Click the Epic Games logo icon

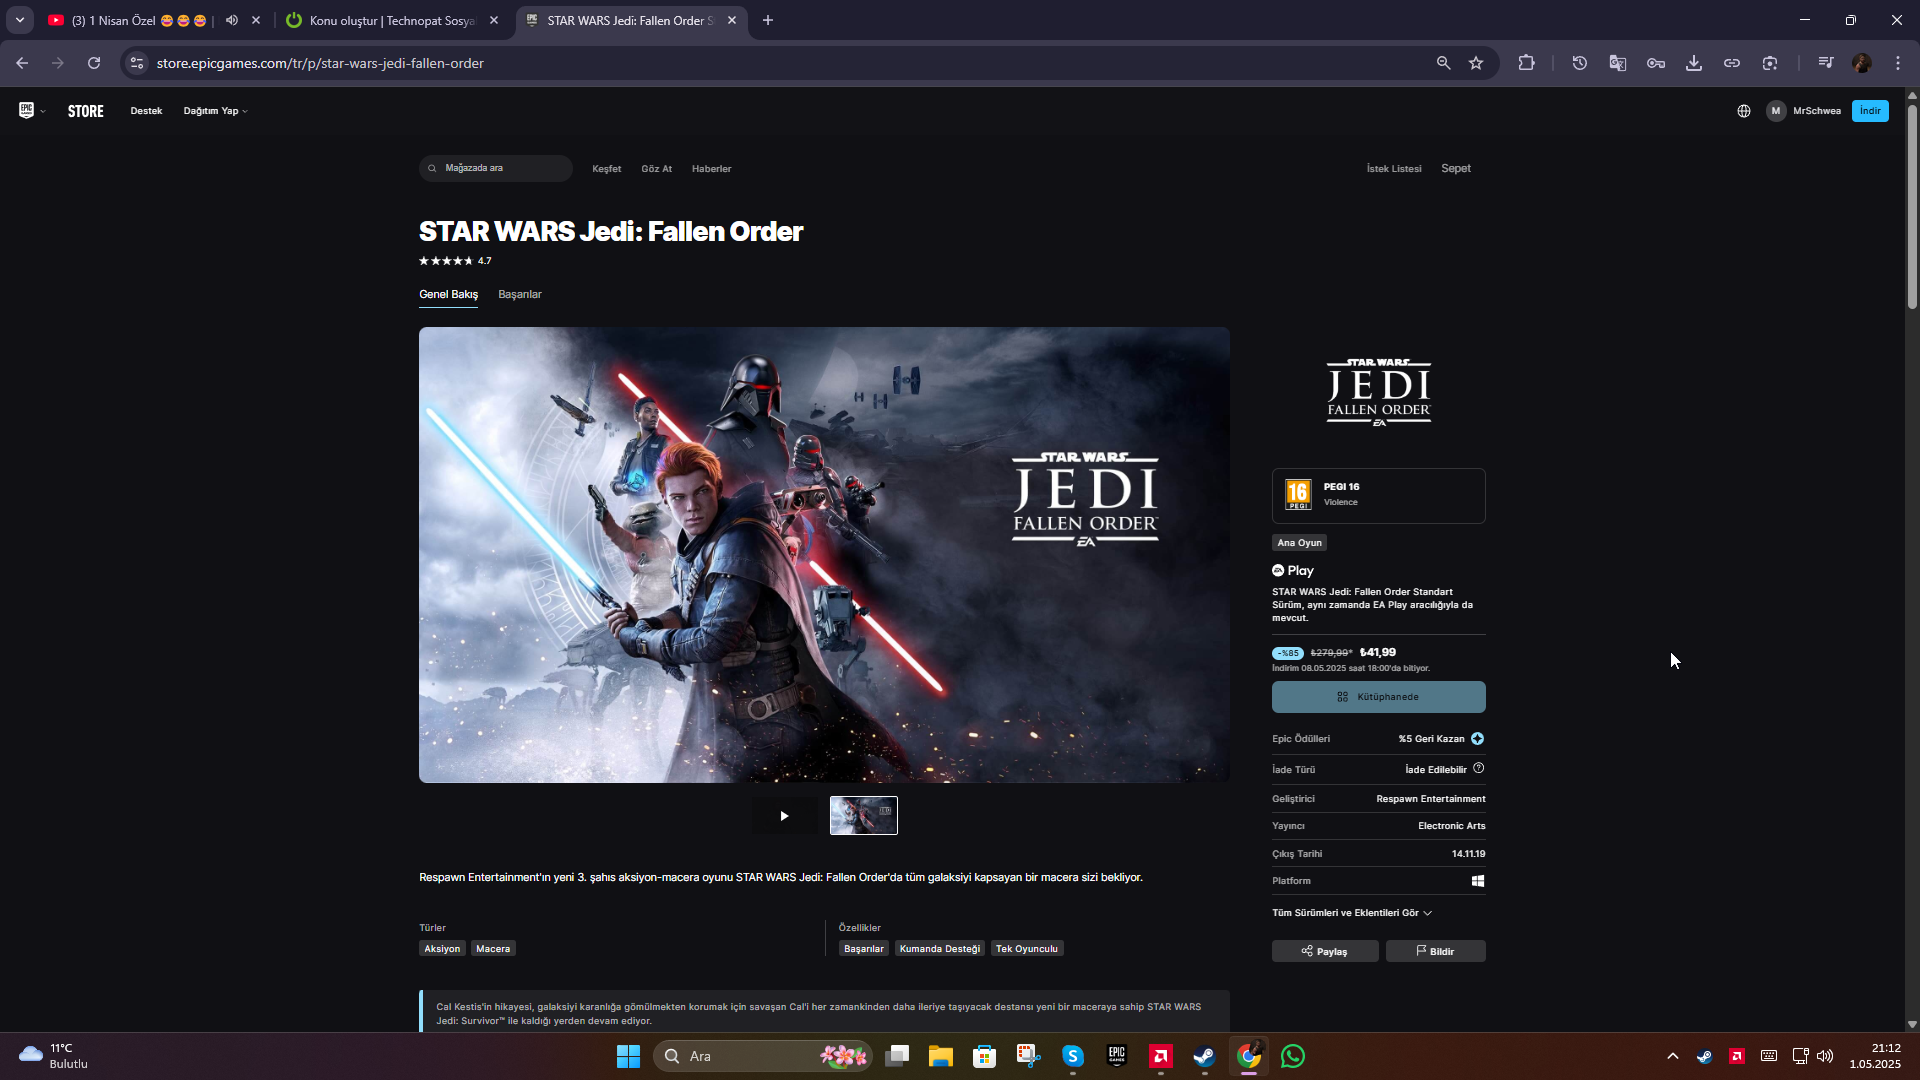(x=26, y=110)
